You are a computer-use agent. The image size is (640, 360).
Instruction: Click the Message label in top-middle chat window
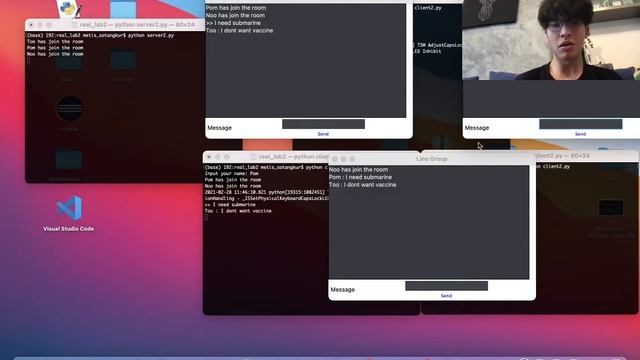click(x=220, y=128)
